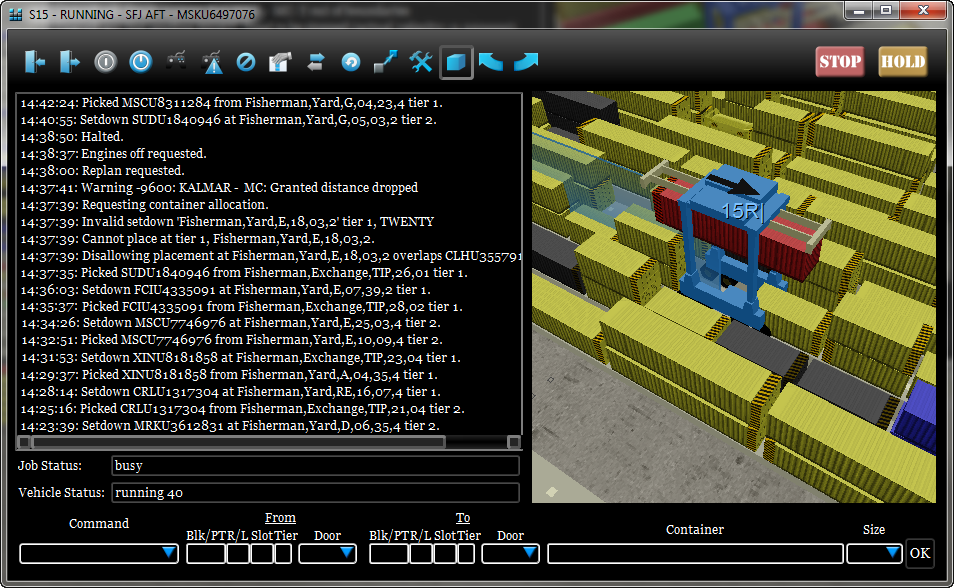Open the Command dropdown
This screenshot has width=954, height=588.
coord(99,553)
